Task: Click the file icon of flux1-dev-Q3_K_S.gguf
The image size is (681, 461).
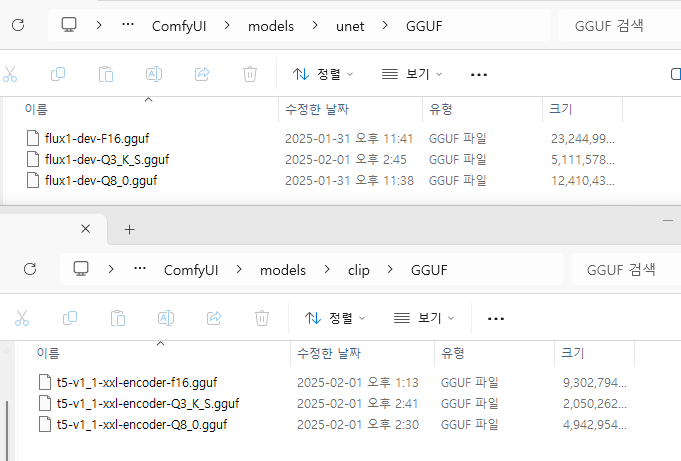Action: click(33, 159)
